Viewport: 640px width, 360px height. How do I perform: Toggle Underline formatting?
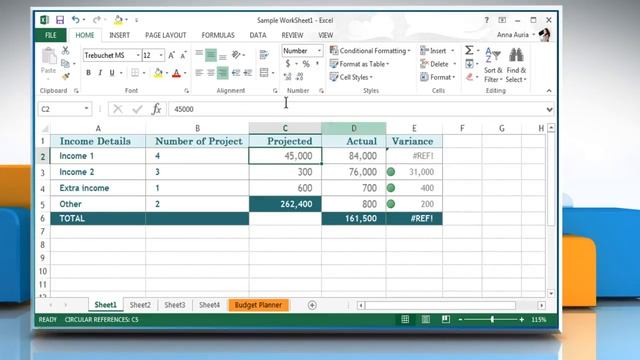pyautogui.click(x=112, y=73)
